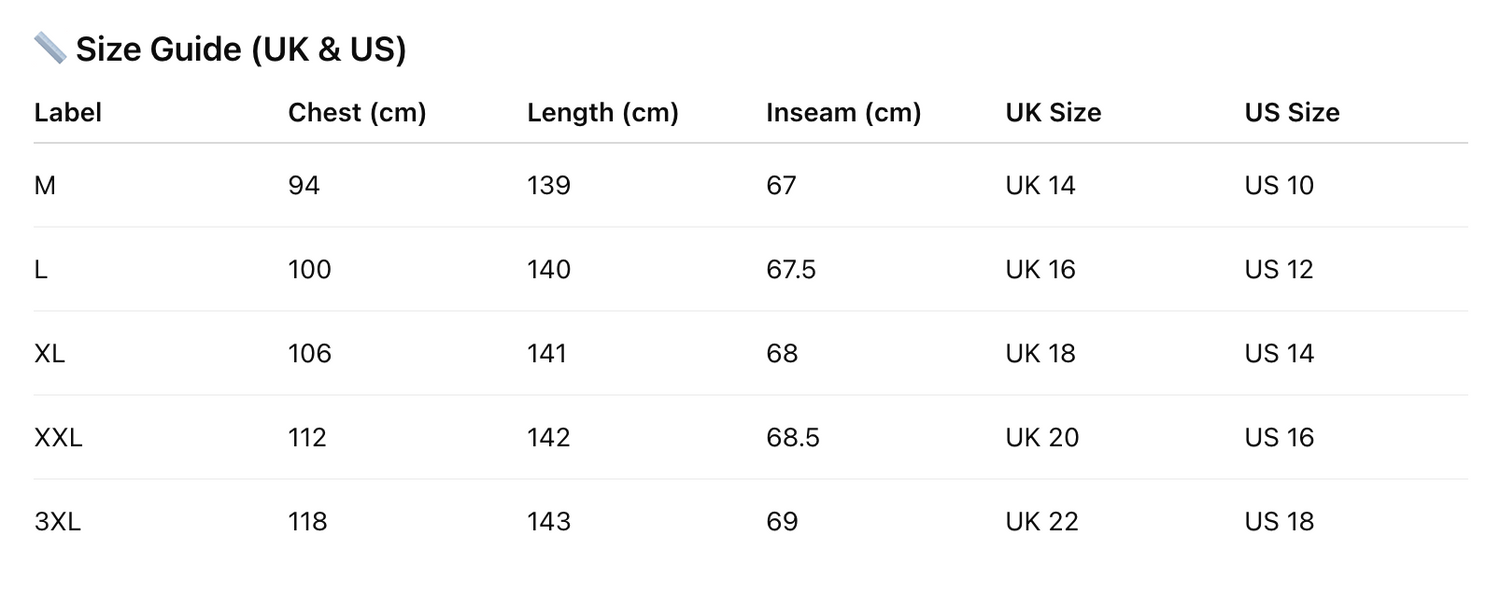
Task: Click the ruler icon beside Size Guide
Action: (x=50, y=48)
